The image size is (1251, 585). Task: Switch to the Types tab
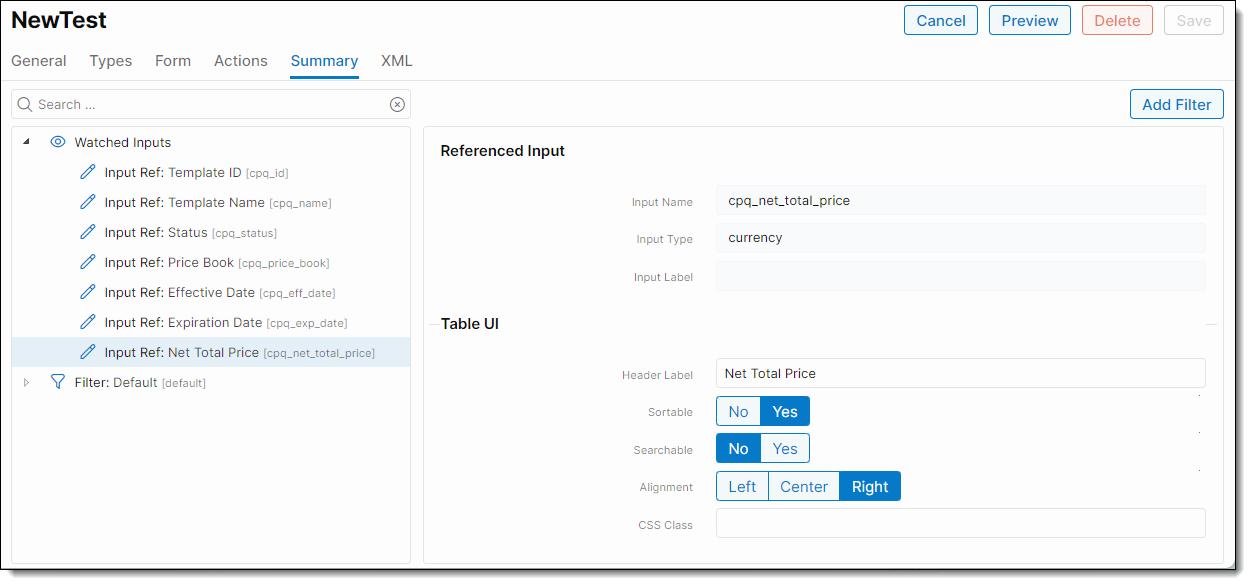coord(111,61)
